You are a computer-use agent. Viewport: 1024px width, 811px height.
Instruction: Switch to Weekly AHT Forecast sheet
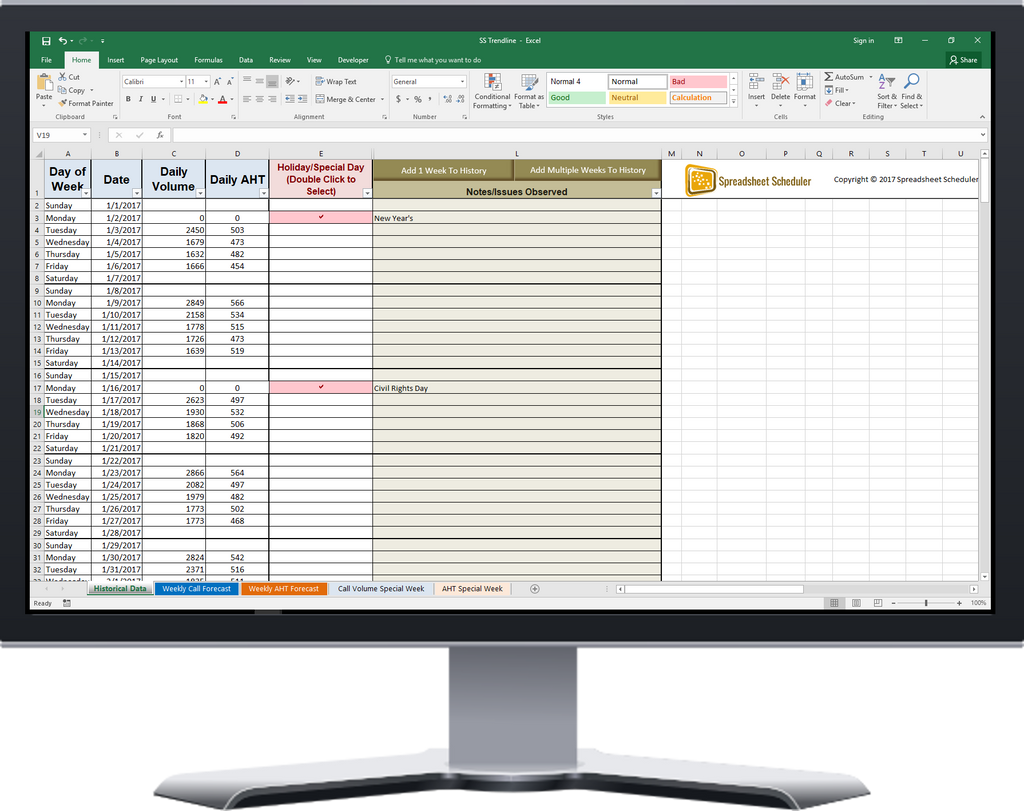tap(283, 589)
